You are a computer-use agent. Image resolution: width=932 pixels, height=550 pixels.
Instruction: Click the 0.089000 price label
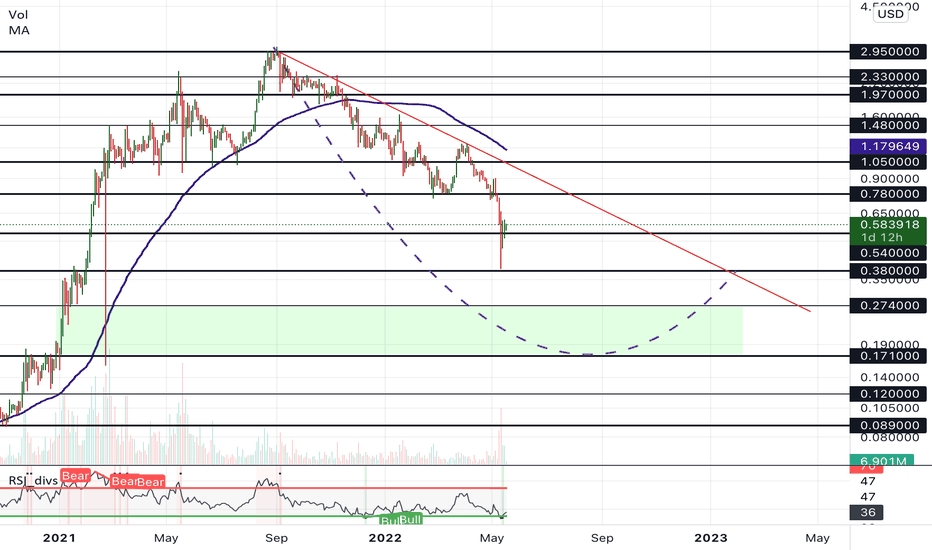tap(888, 426)
